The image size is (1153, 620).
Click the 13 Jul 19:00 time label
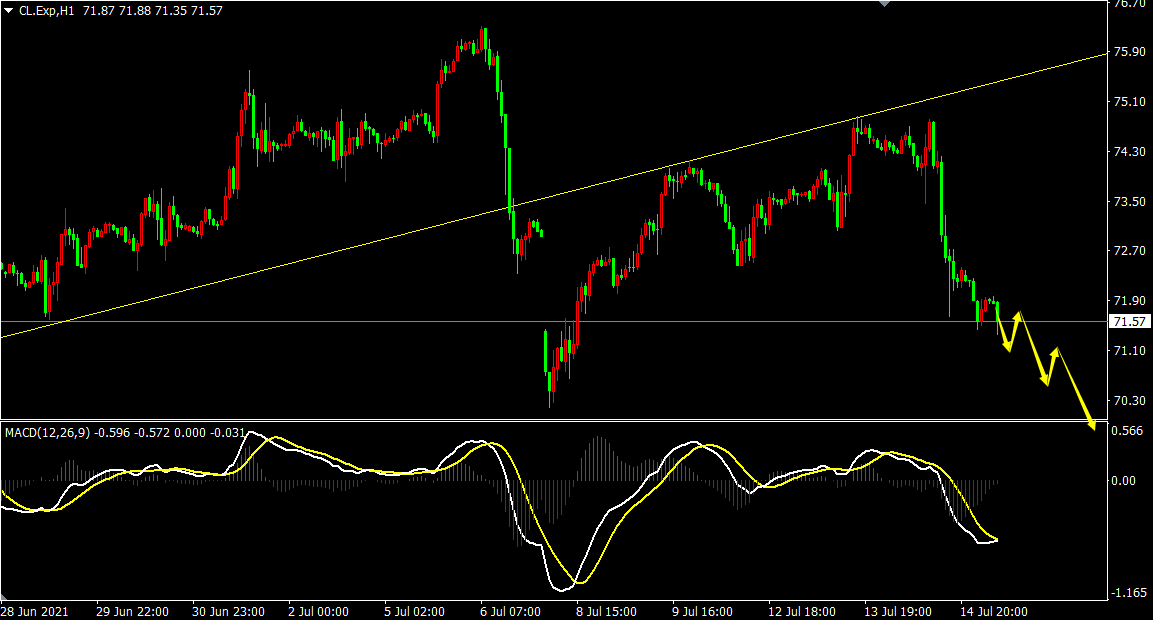click(x=898, y=612)
